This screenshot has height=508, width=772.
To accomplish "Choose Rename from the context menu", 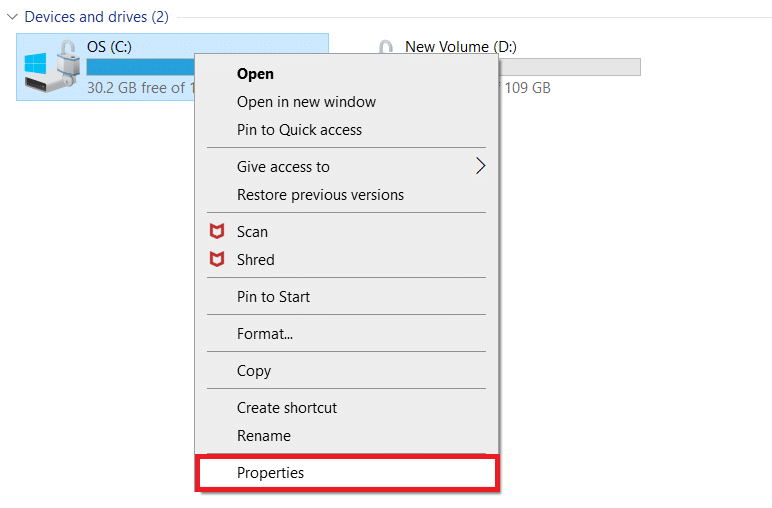I will [x=264, y=435].
